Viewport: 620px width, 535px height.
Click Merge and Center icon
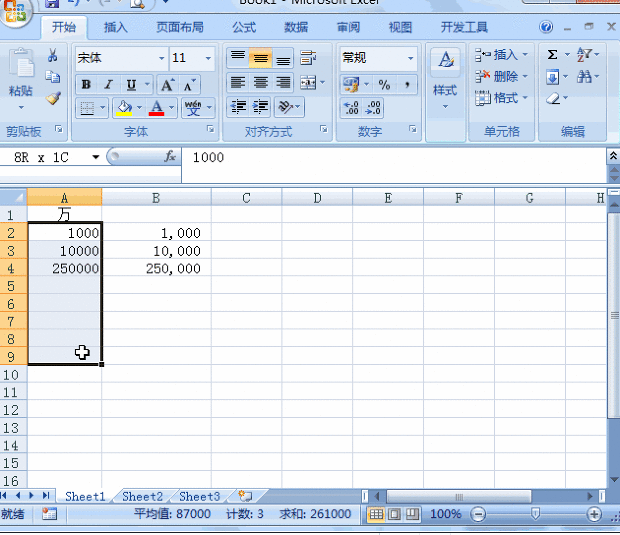(x=308, y=83)
